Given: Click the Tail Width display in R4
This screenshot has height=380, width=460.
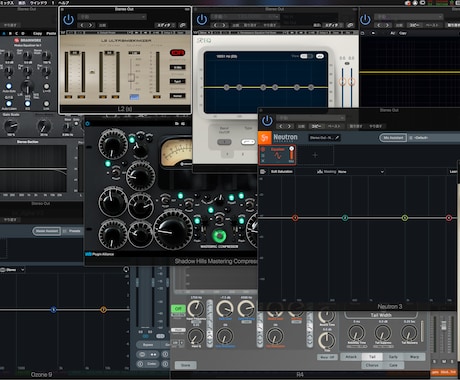Looking at the screenshot, I should pos(381,315).
